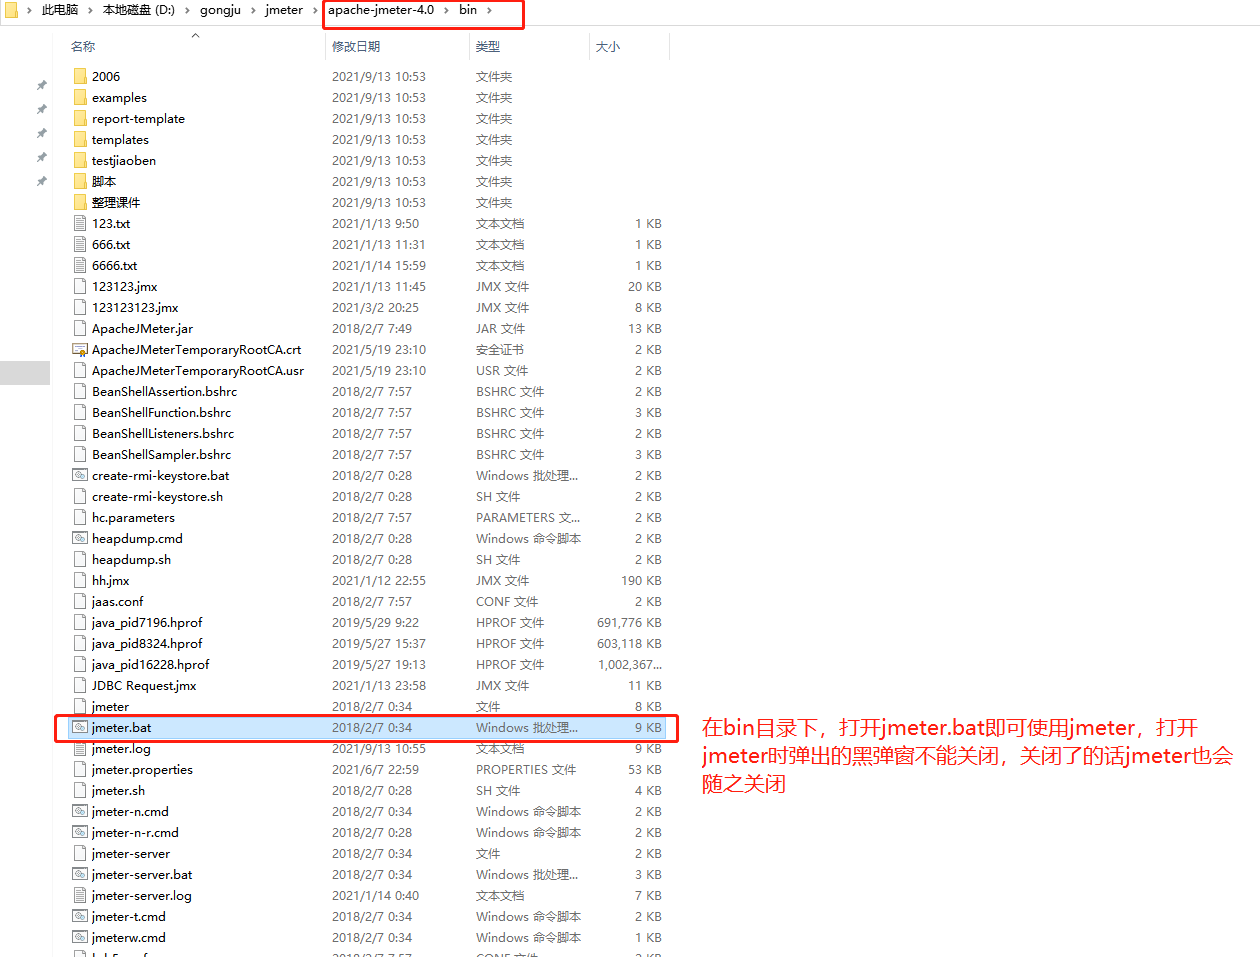Screen dimensions: 1260x963
Task: Click the first pin icon in navigation pane
Action: 41,85
